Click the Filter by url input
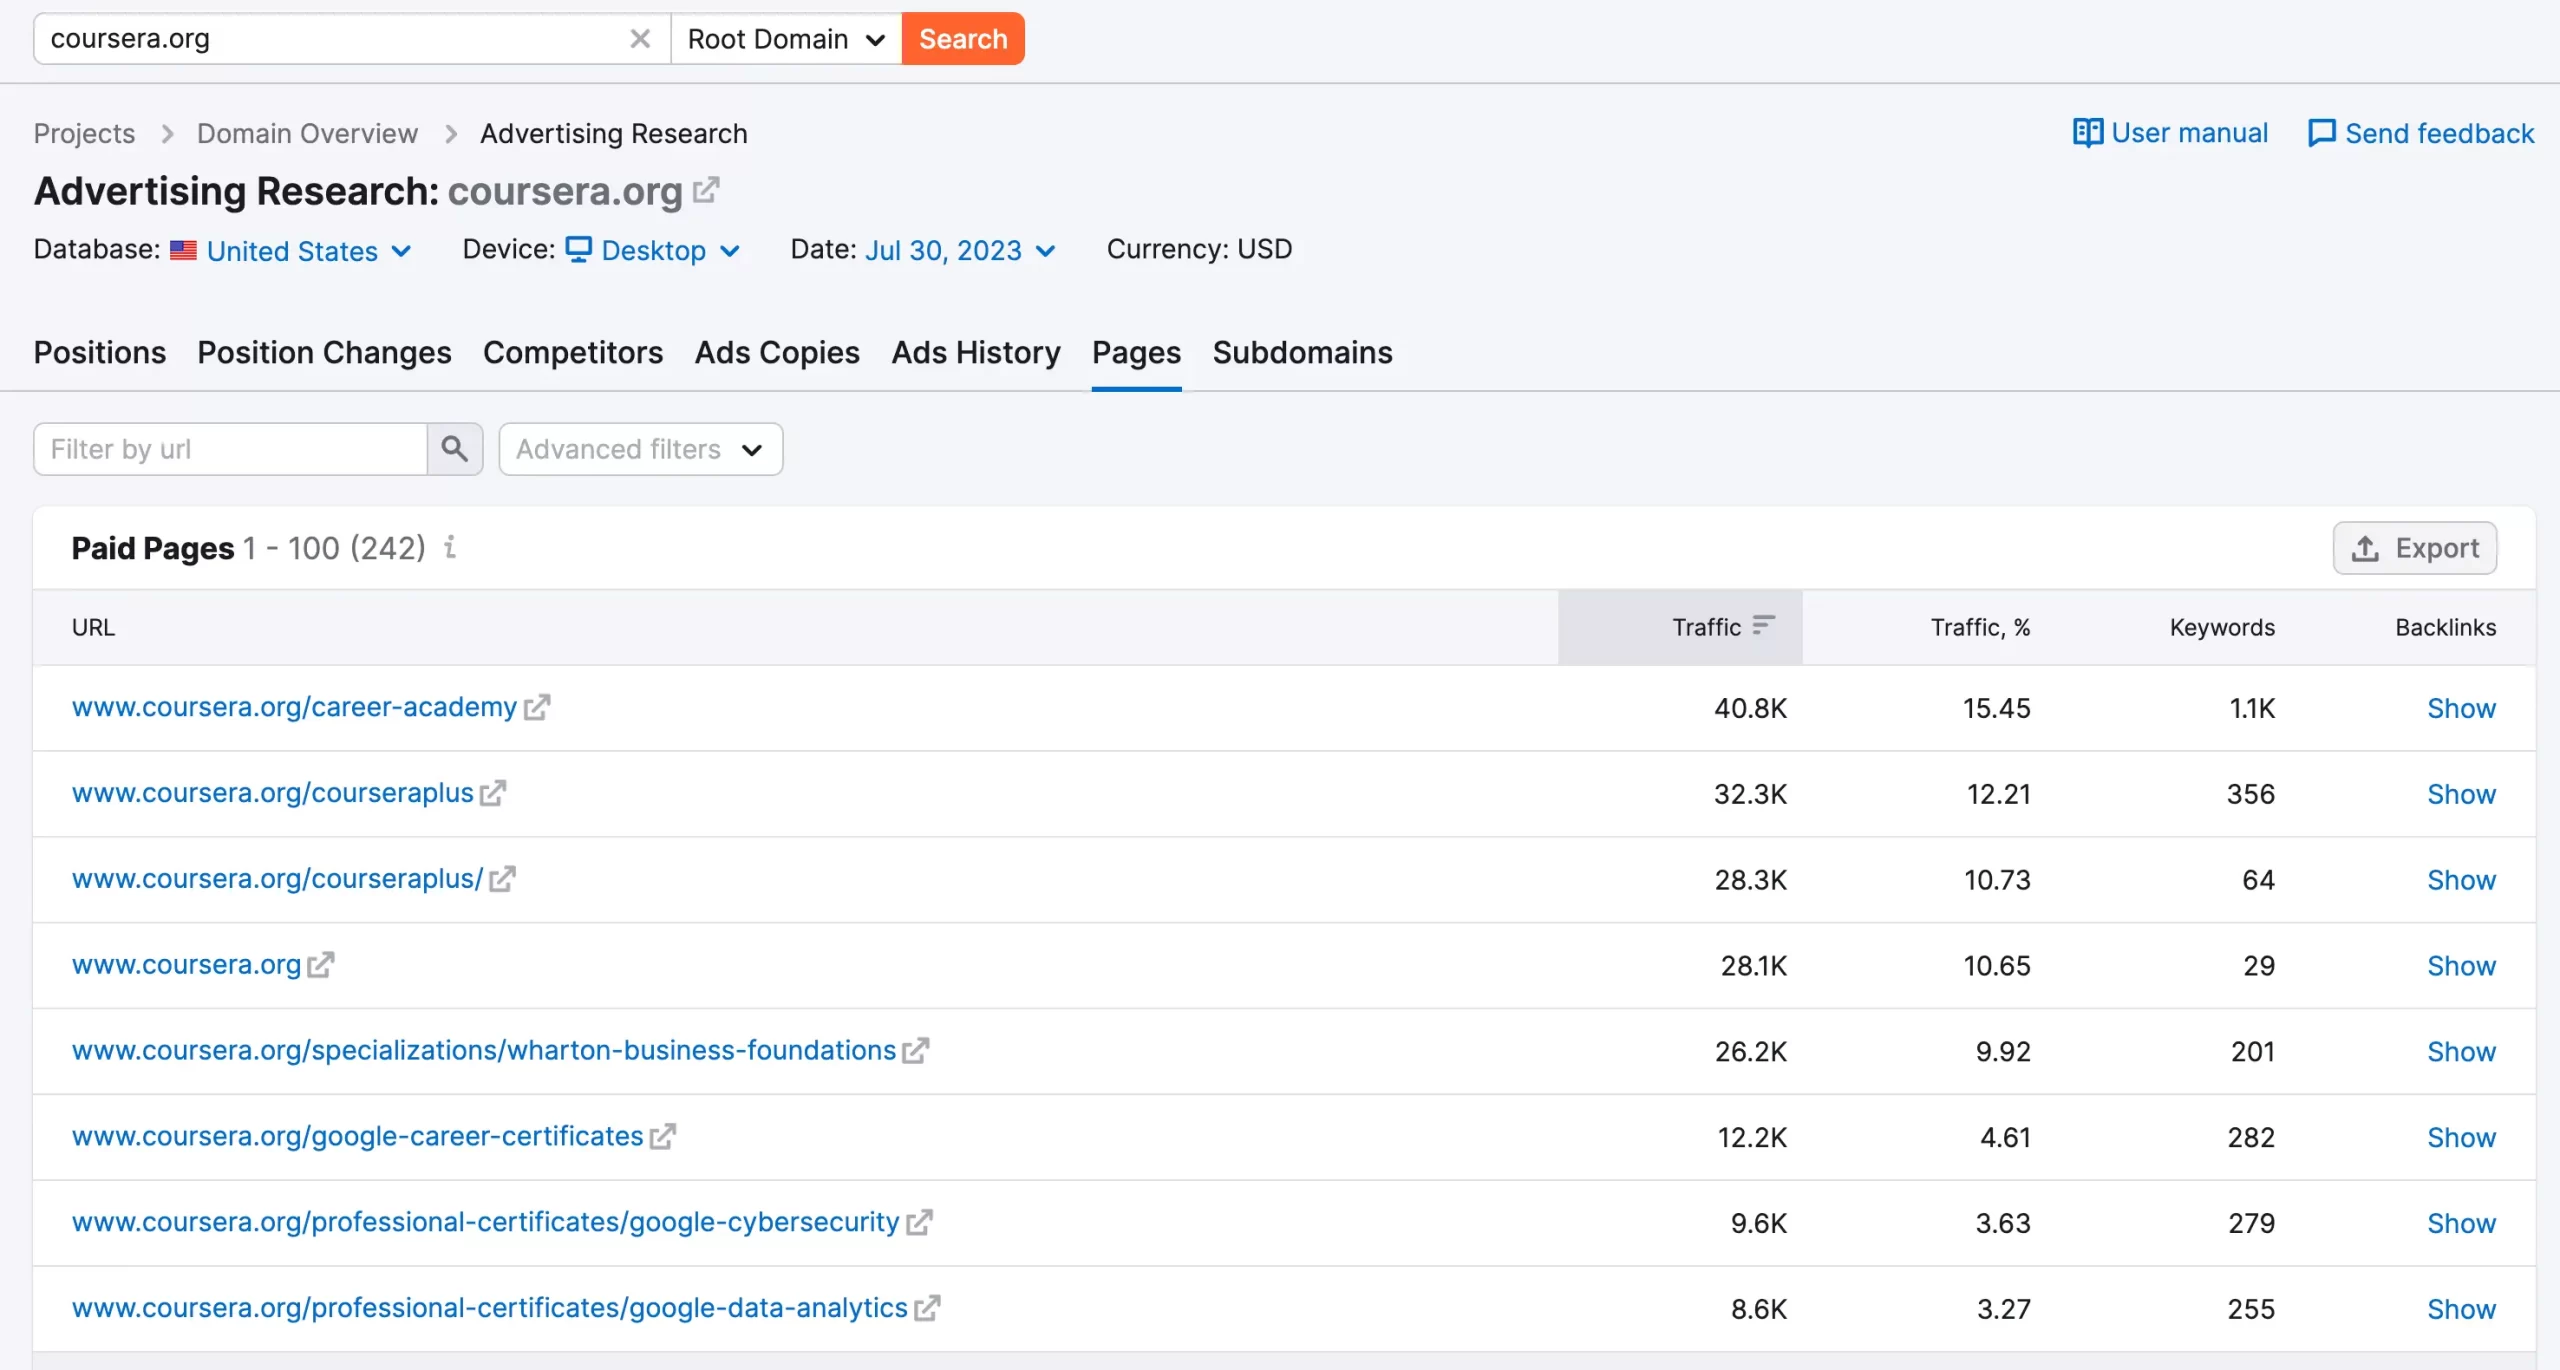The width and height of the screenshot is (2560, 1370). coord(230,449)
